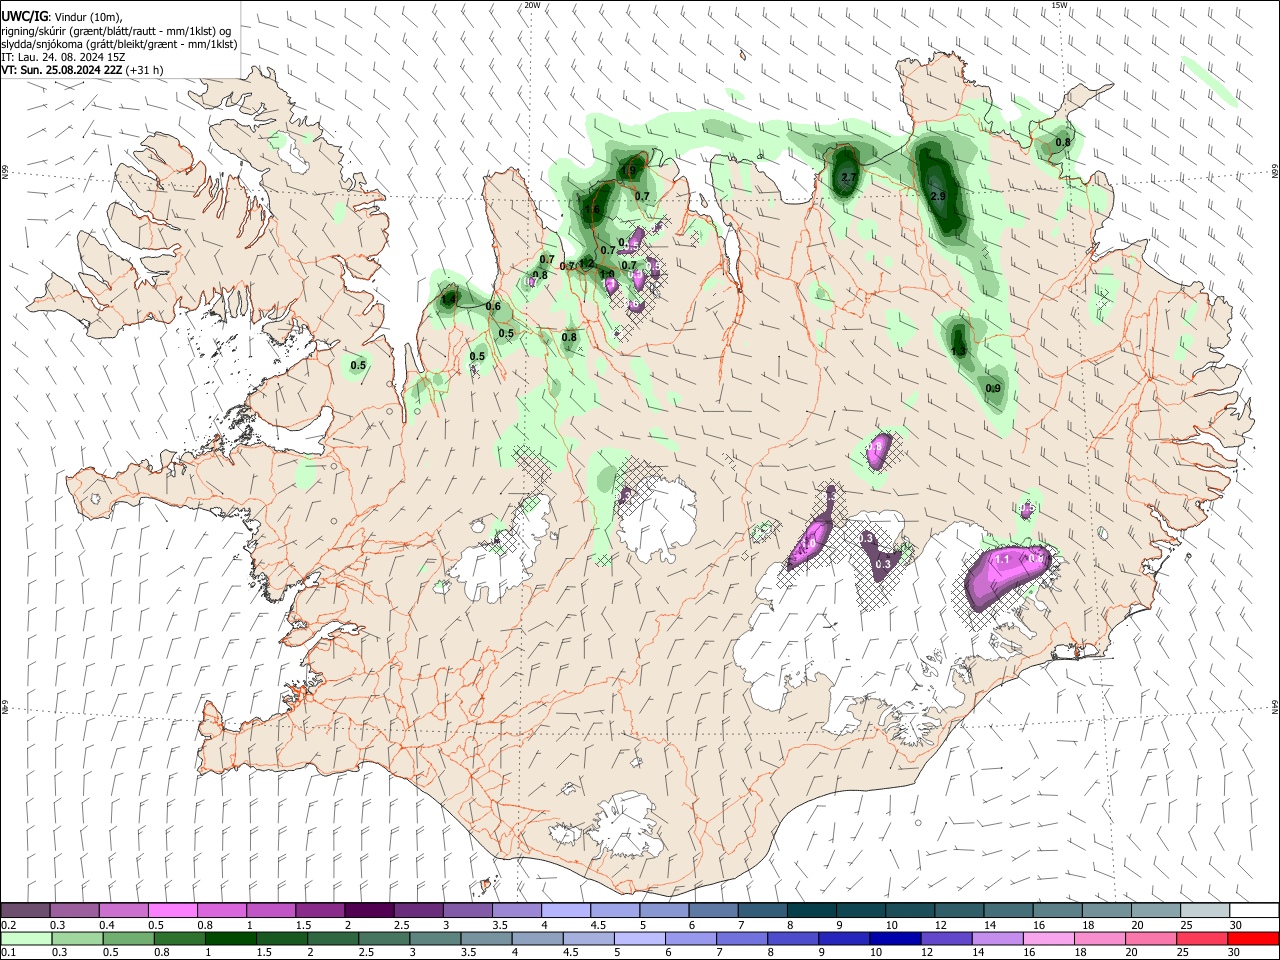Click the '(+31 h)' forecast offset text
Viewport: 1280px width, 960px height.
145,70
